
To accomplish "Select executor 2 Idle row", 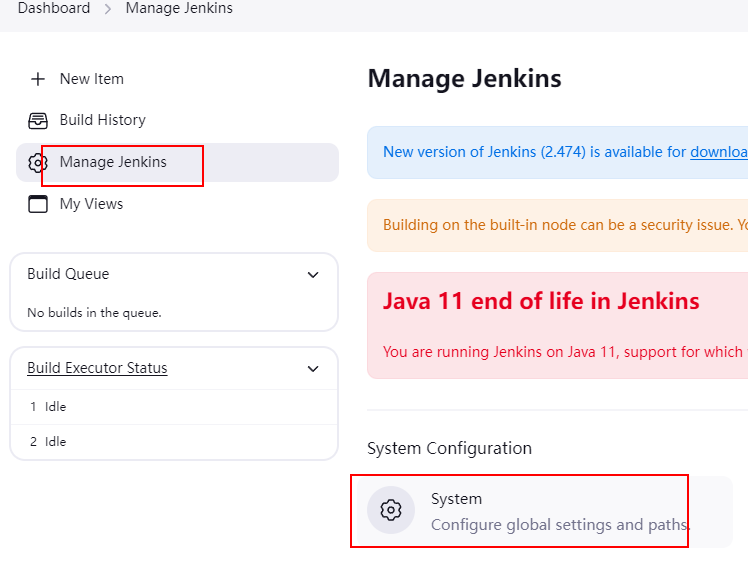I will click(x=174, y=442).
